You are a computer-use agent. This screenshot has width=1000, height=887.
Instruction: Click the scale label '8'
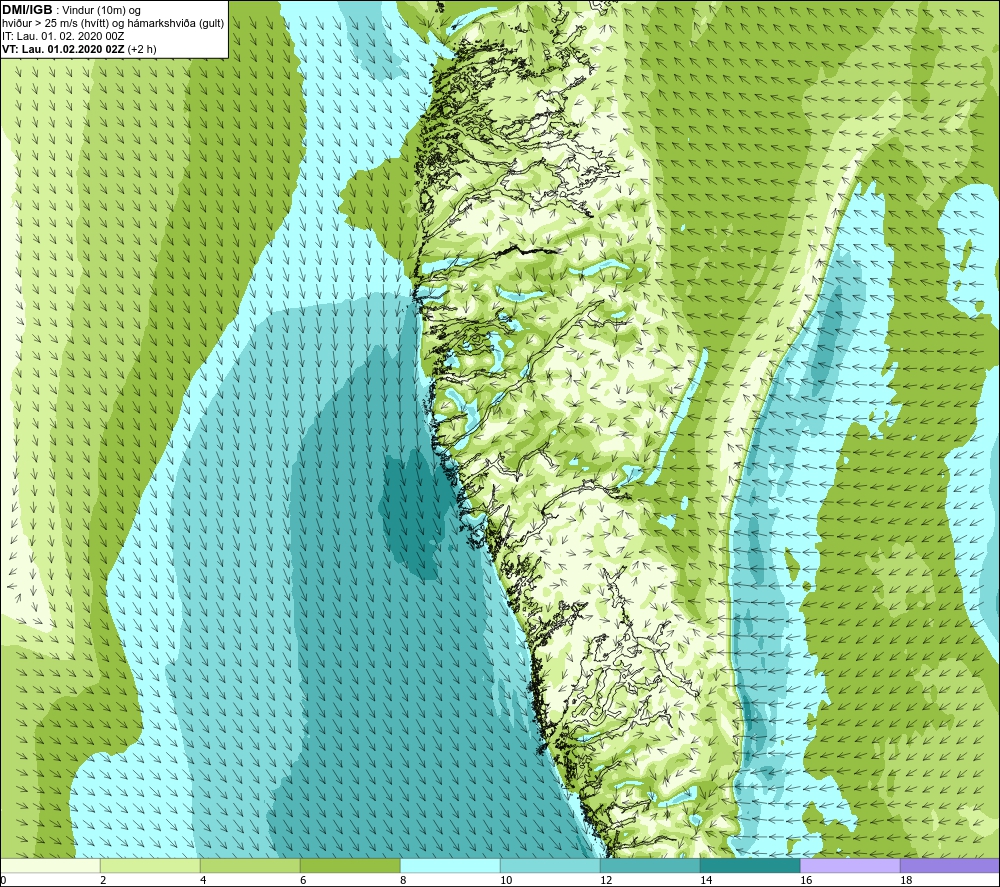(403, 881)
